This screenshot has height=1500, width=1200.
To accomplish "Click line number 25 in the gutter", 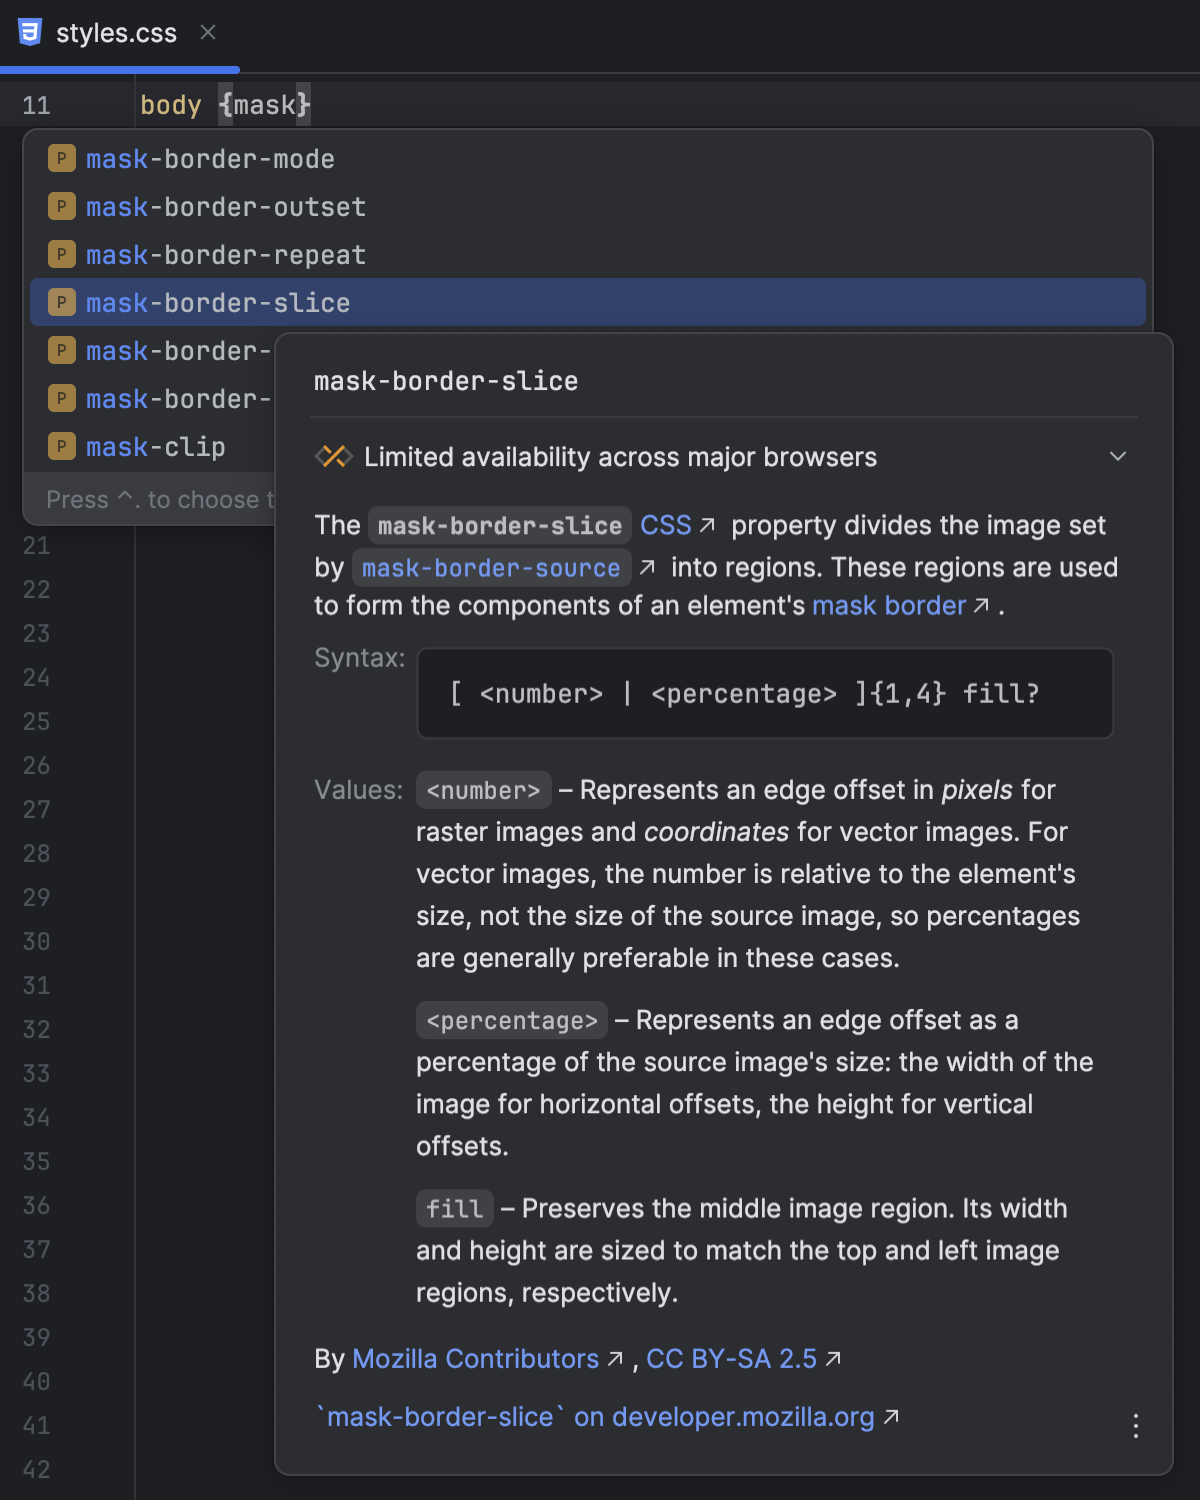I will [x=36, y=721].
